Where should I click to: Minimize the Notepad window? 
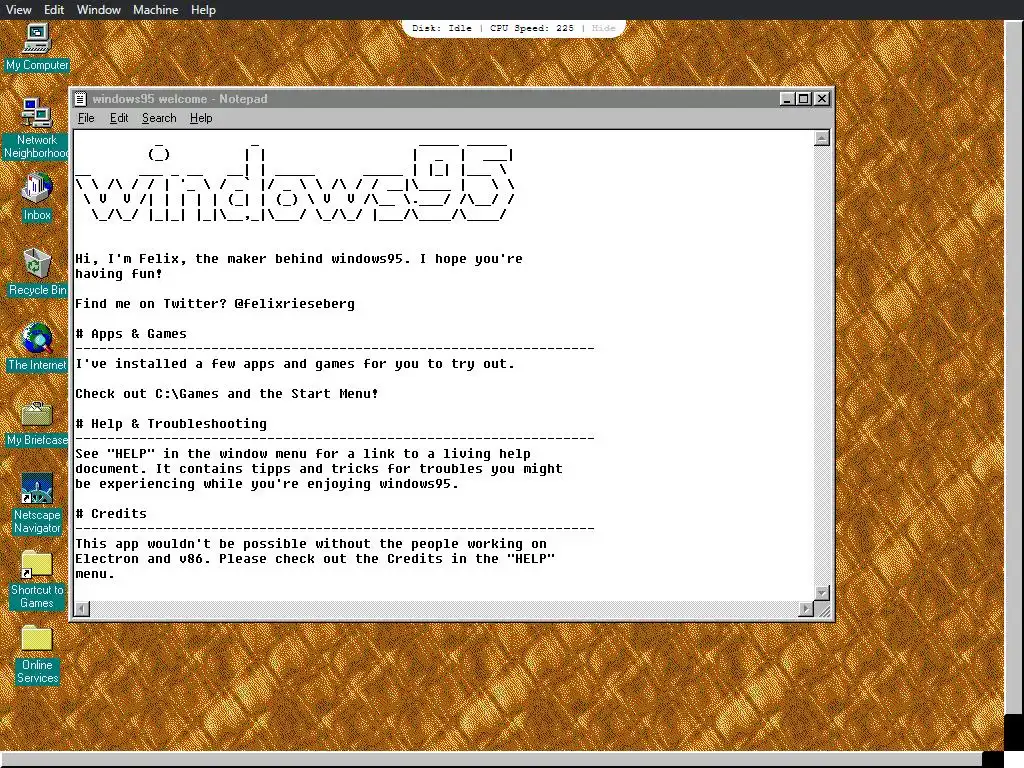pyautogui.click(x=787, y=99)
